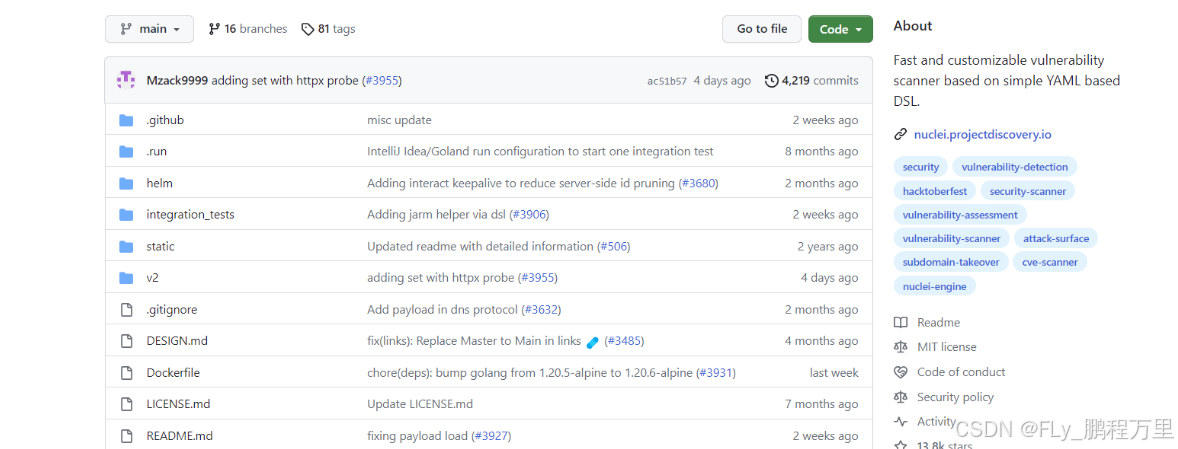This screenshot has width=1178, height=449.
Task: Open the Dockerfile
Action: [x=173, y=372]
